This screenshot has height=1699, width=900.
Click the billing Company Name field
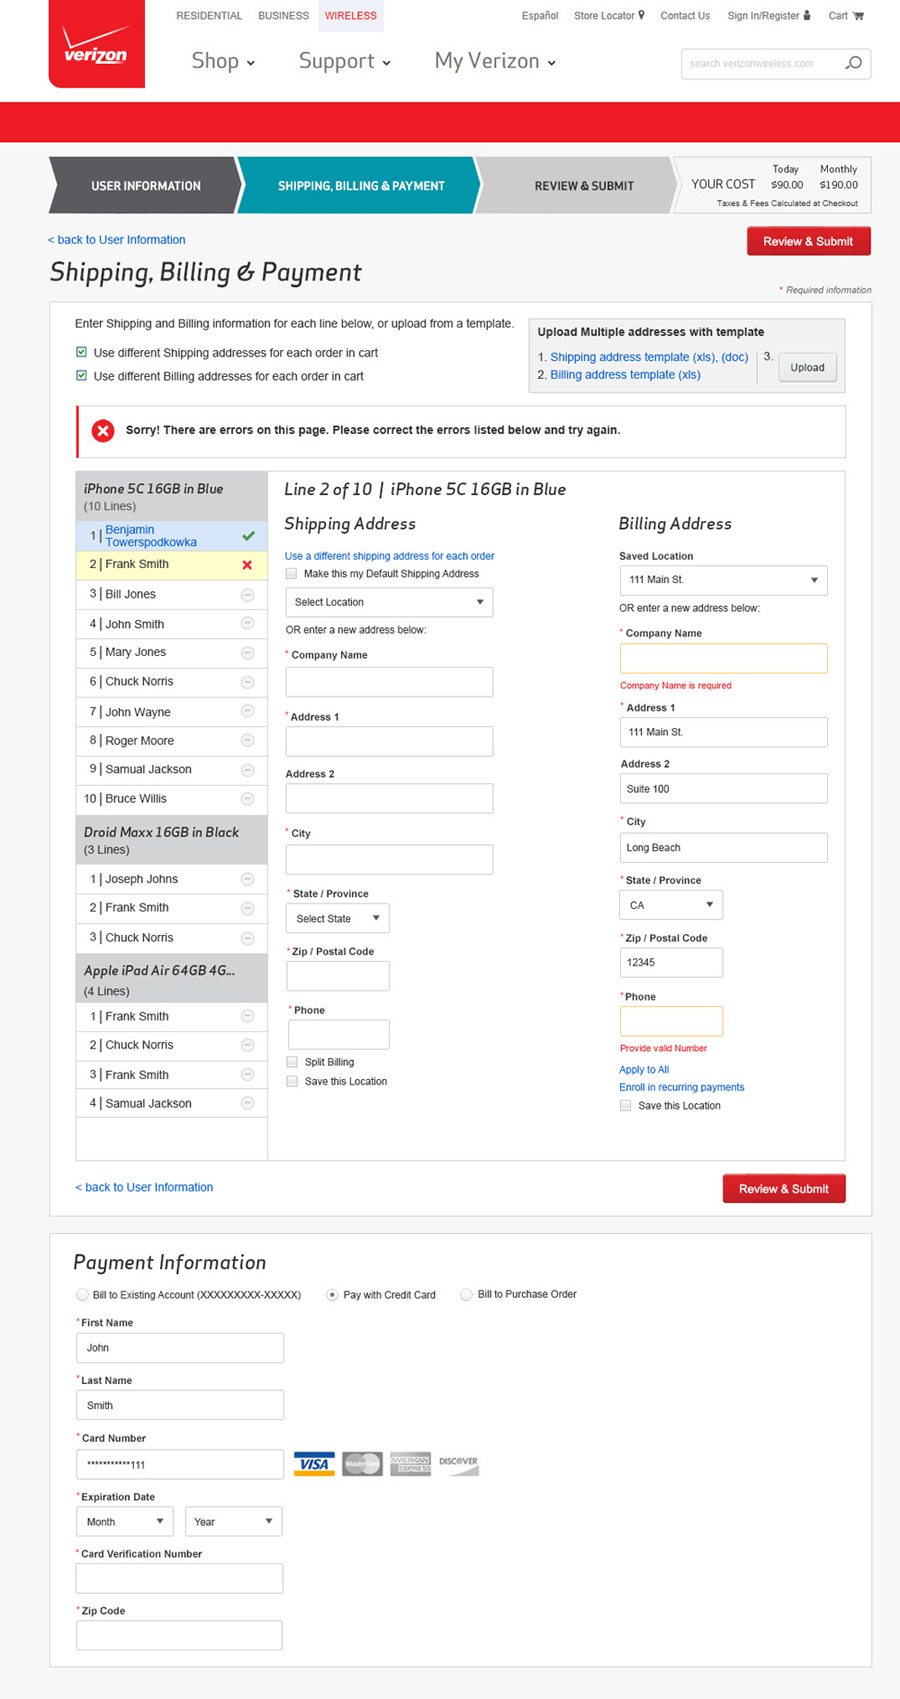723,658
